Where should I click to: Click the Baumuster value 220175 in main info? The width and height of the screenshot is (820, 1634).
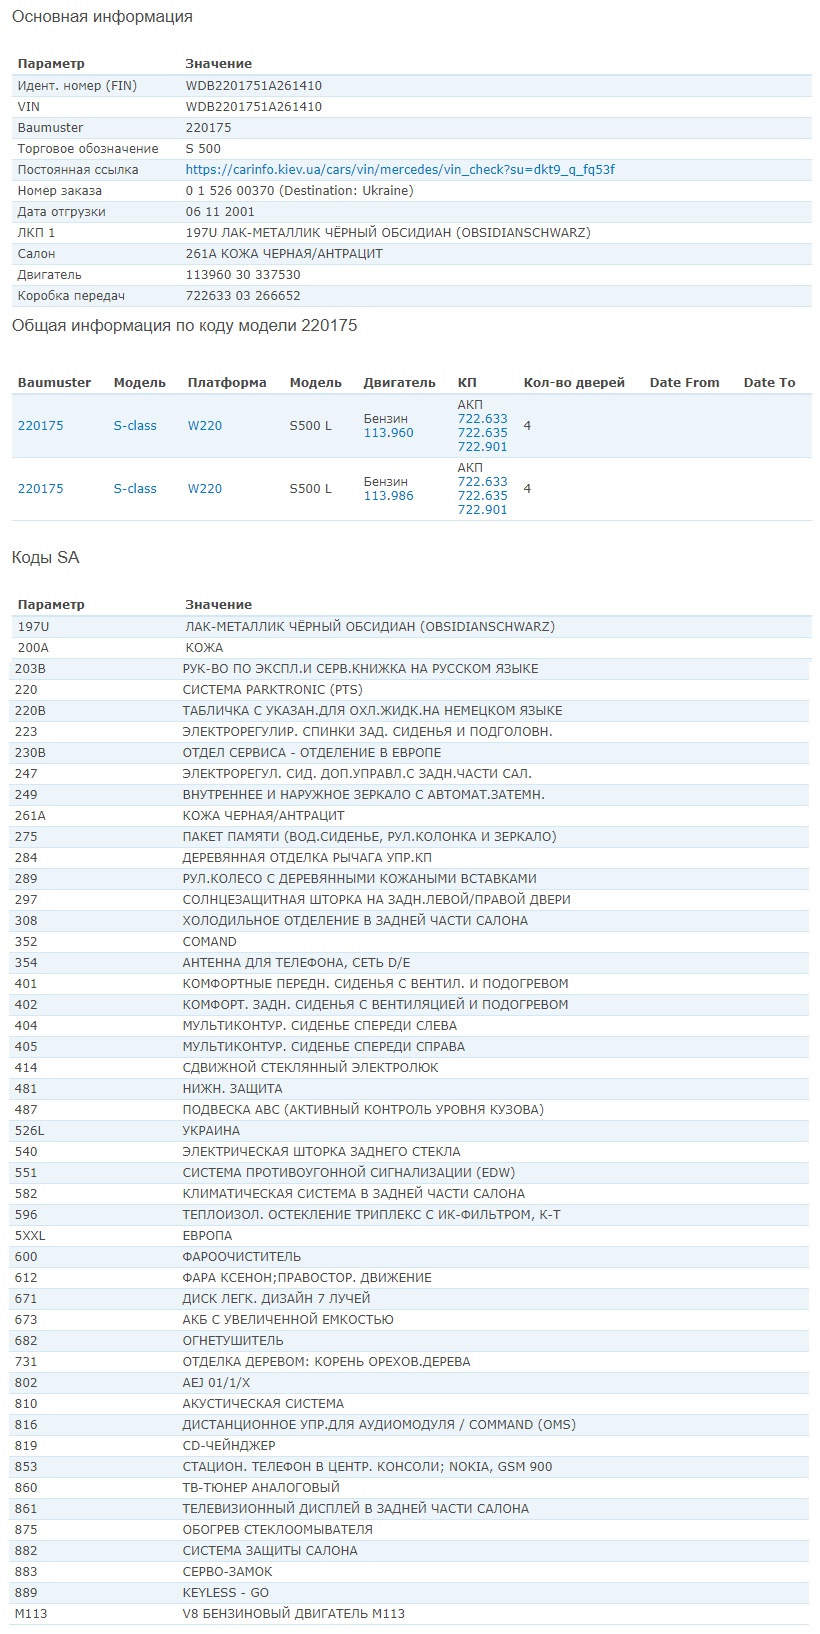coord(208,128)
